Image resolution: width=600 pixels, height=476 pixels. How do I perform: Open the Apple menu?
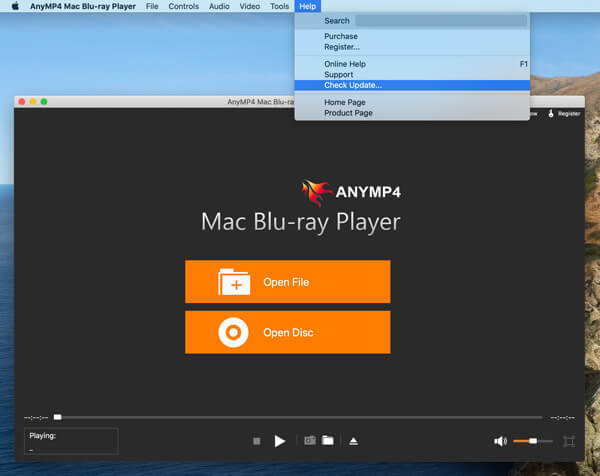click(x=15, y=6)
